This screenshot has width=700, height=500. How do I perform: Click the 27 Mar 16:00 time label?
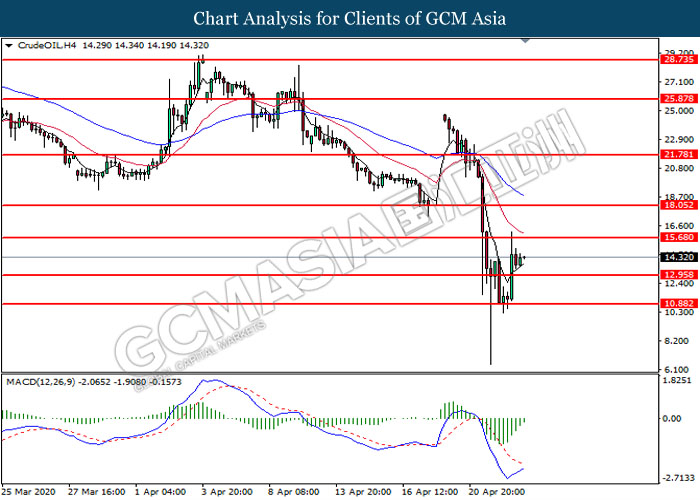pyautogui.click(x=96, y=492)
